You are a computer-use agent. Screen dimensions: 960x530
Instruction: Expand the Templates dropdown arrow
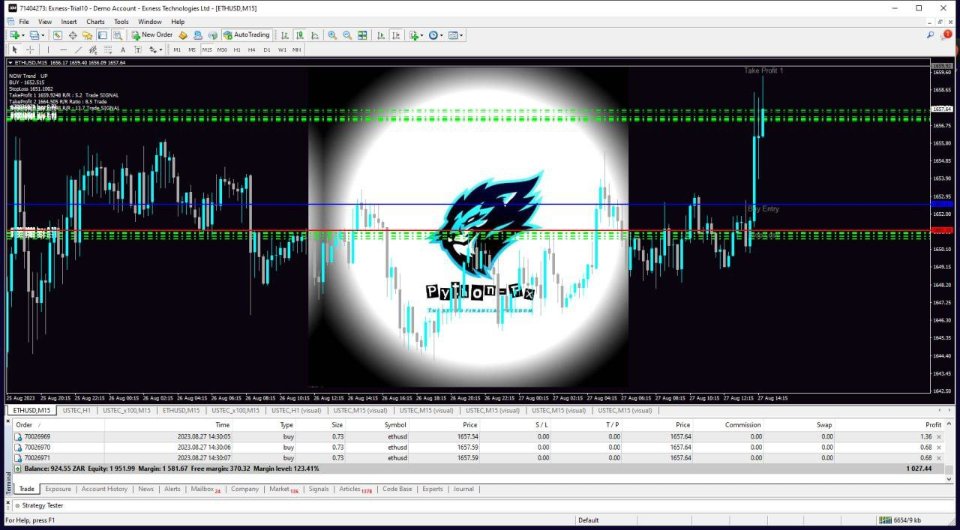461,35
